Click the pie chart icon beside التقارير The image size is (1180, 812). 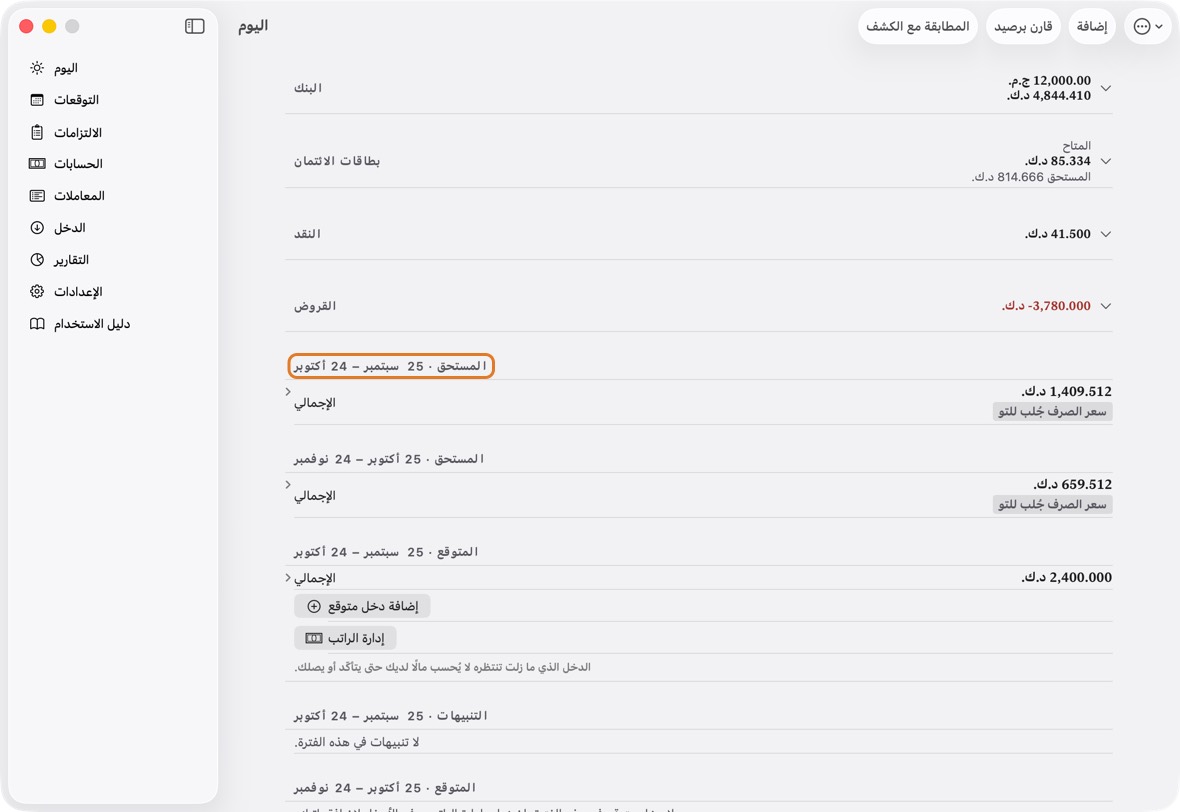[37, 260]
